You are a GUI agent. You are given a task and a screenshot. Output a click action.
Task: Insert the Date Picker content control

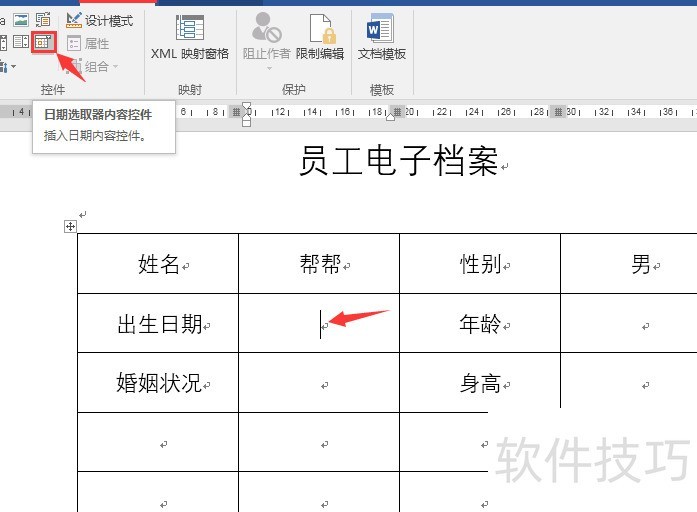pyautogui.click(x=44, y=42)
